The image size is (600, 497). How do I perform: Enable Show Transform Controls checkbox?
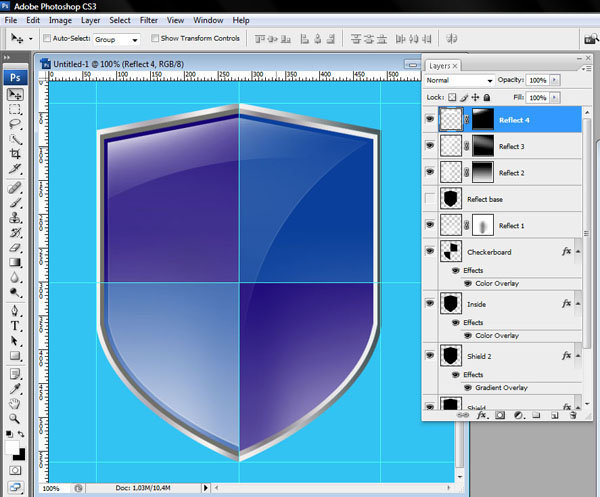pyautogui.click(x=155, y=38)
